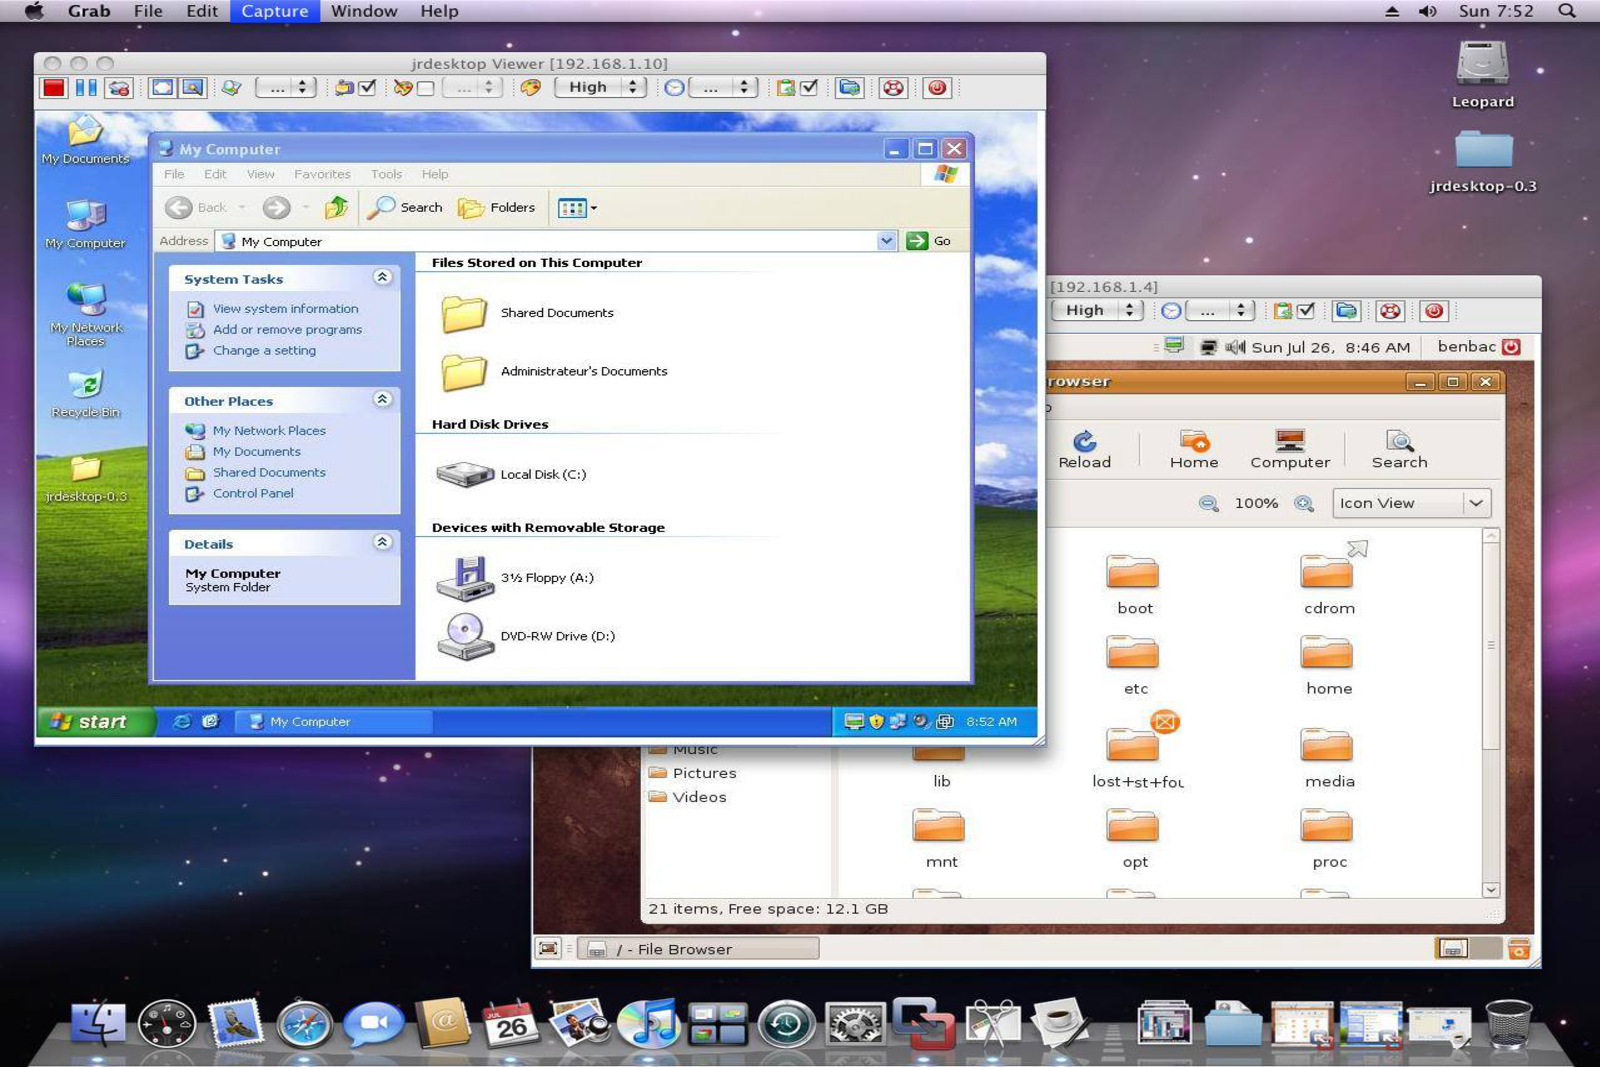Click Home icon in Ubuntu file browser toolbar
The height and width of the screenshot is (1067, 1600).
[x=1194, y=440]
